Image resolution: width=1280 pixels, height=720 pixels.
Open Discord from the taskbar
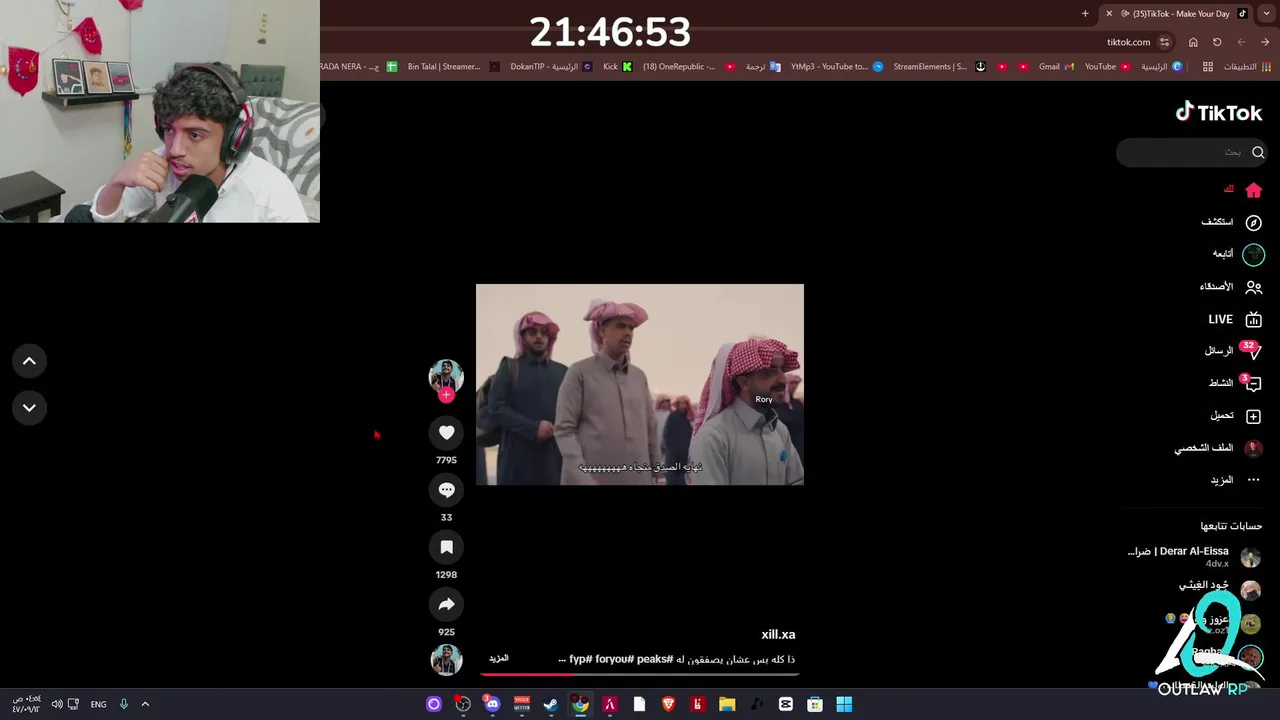pyautogui.click(x=492, y=704)
